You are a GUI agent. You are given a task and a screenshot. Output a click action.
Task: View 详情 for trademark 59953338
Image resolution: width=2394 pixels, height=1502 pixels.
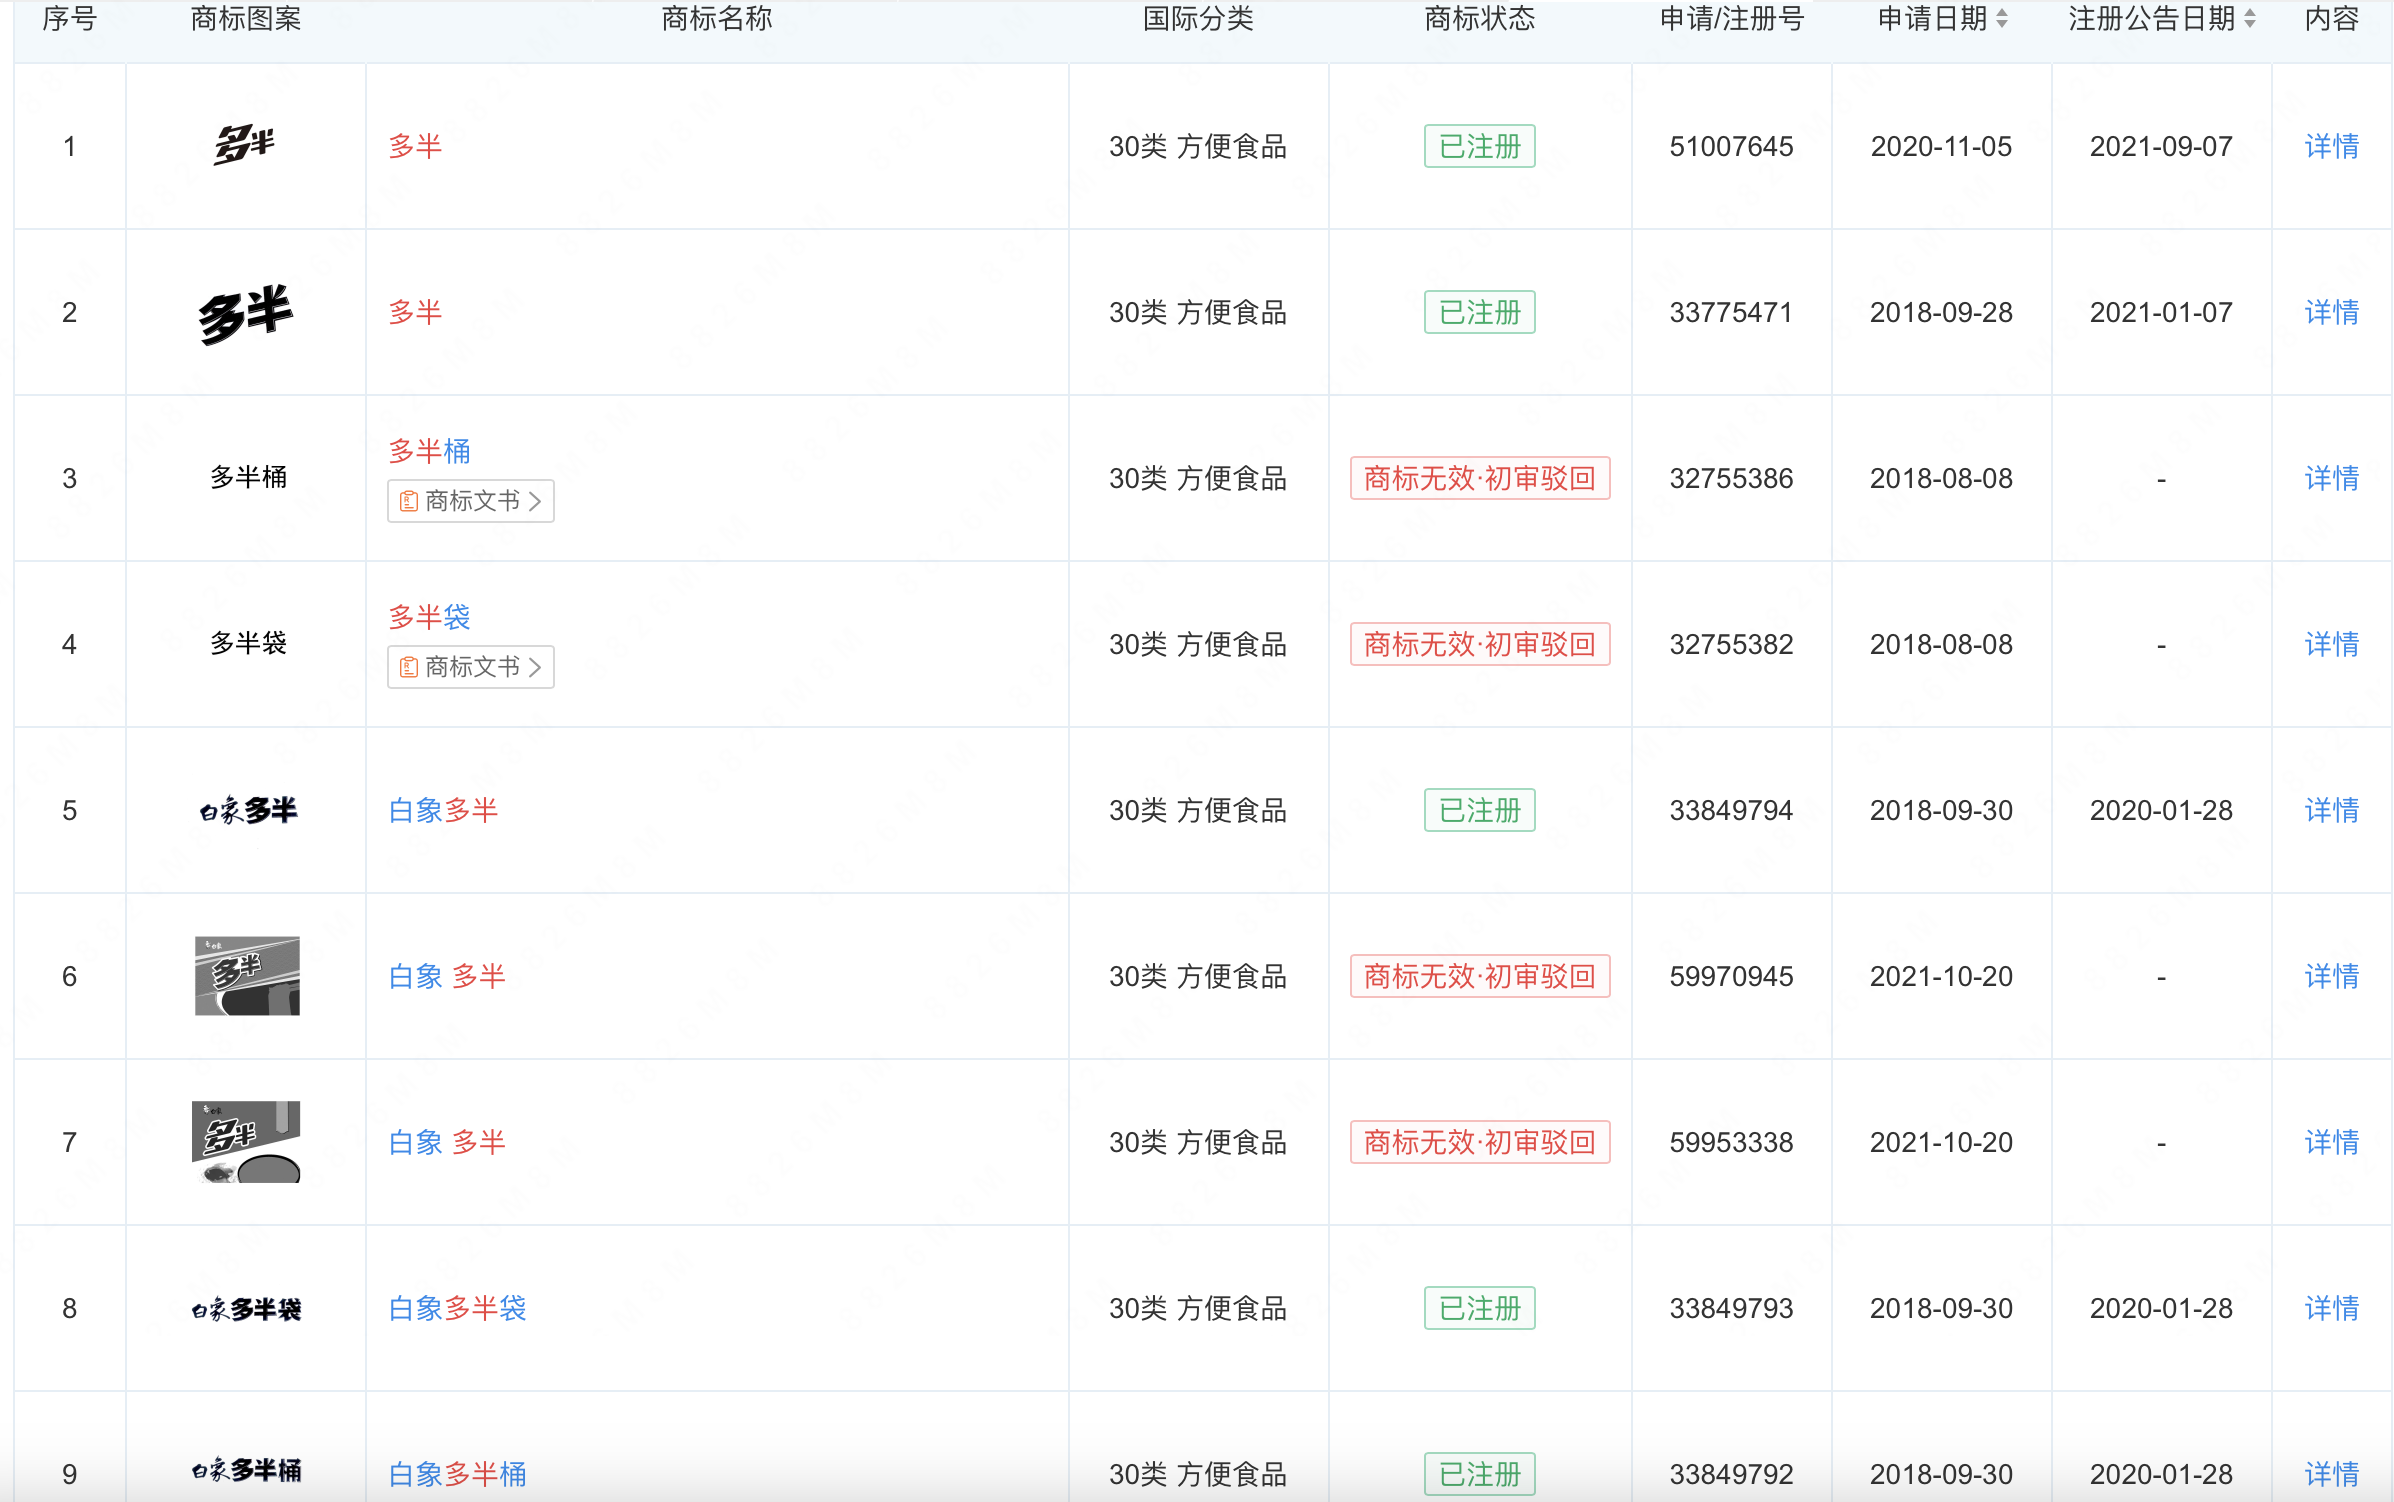coord(2331,1143)
